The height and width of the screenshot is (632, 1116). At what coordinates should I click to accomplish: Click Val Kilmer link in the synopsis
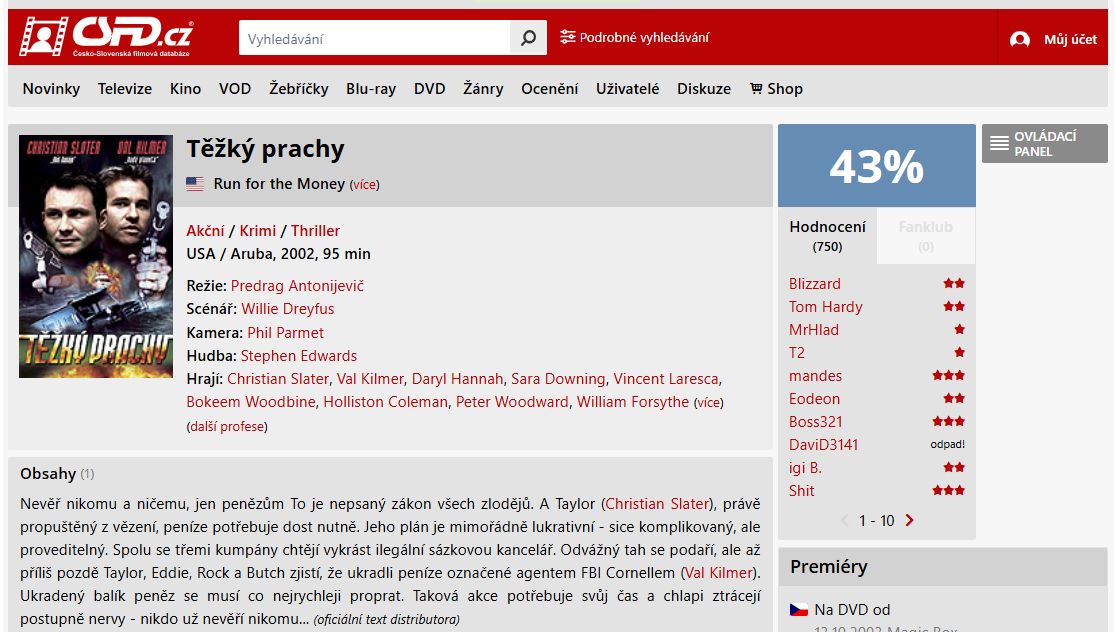[718, 573]
